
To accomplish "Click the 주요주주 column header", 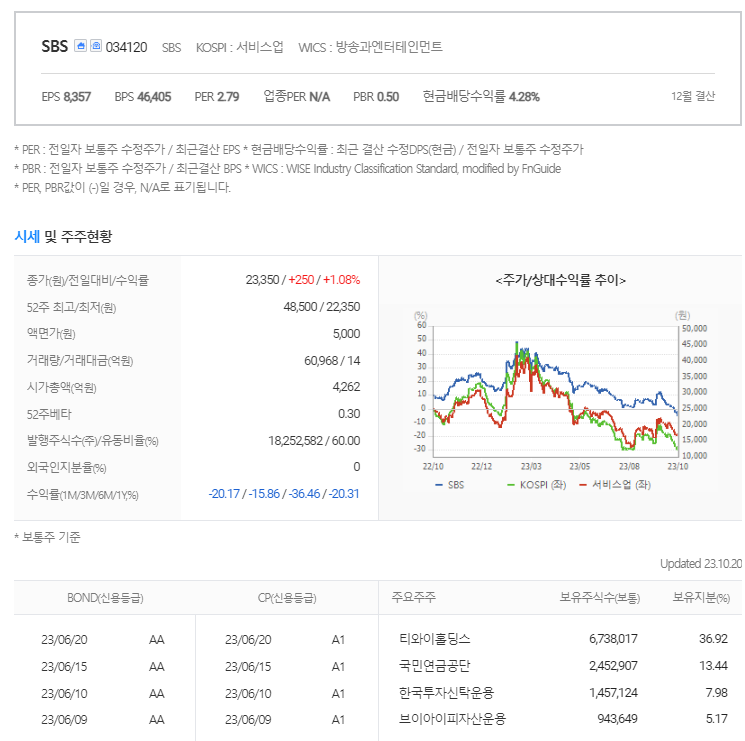I will [413, 597].
